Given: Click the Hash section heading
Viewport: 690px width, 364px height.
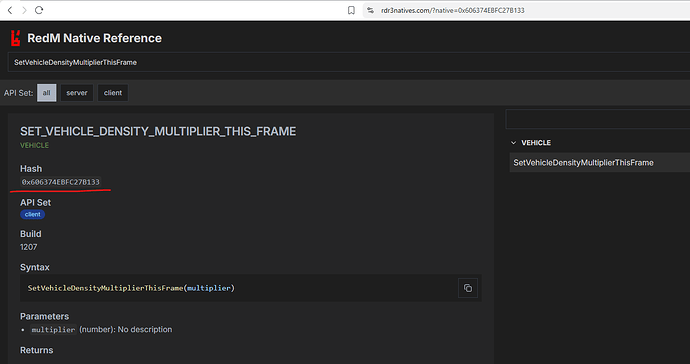Looking at the screenshot, I should (31, 169).
